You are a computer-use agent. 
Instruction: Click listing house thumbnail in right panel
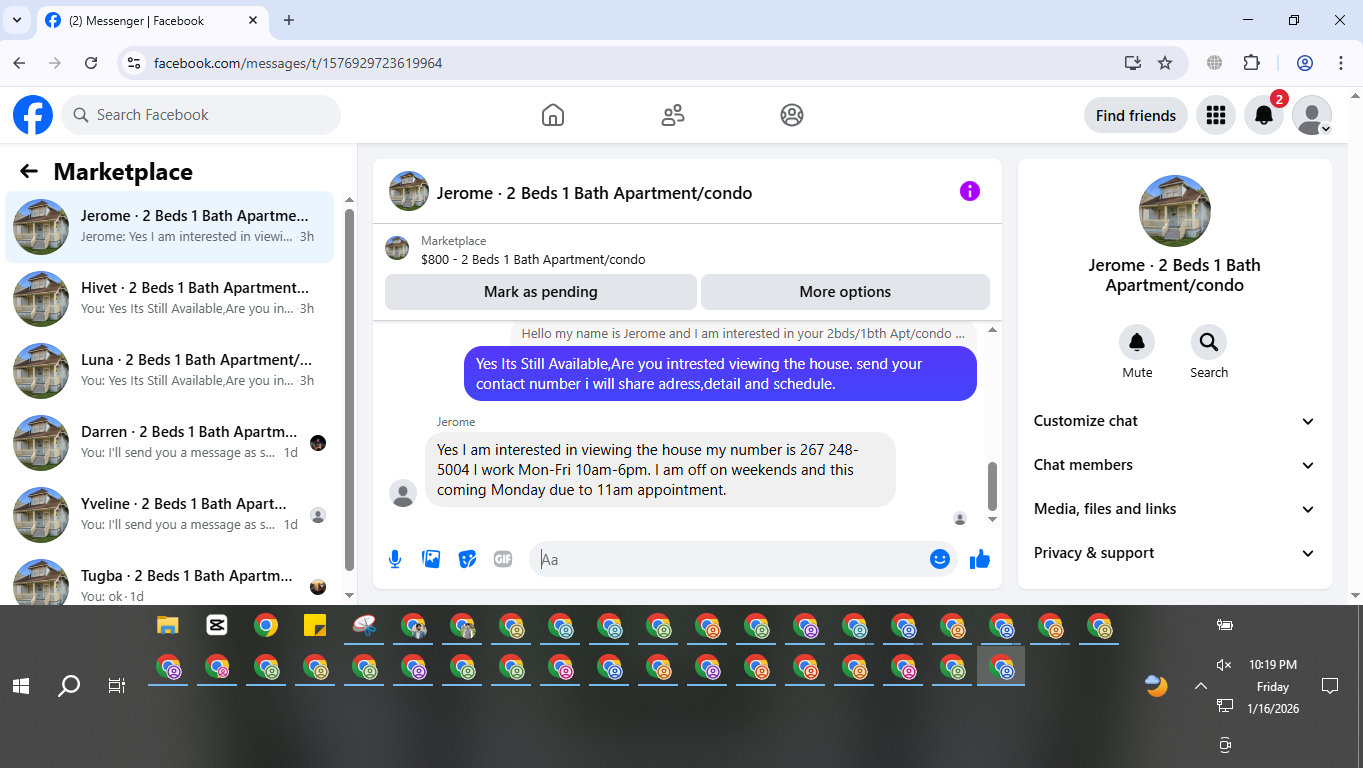click(x=1175, y=211)
